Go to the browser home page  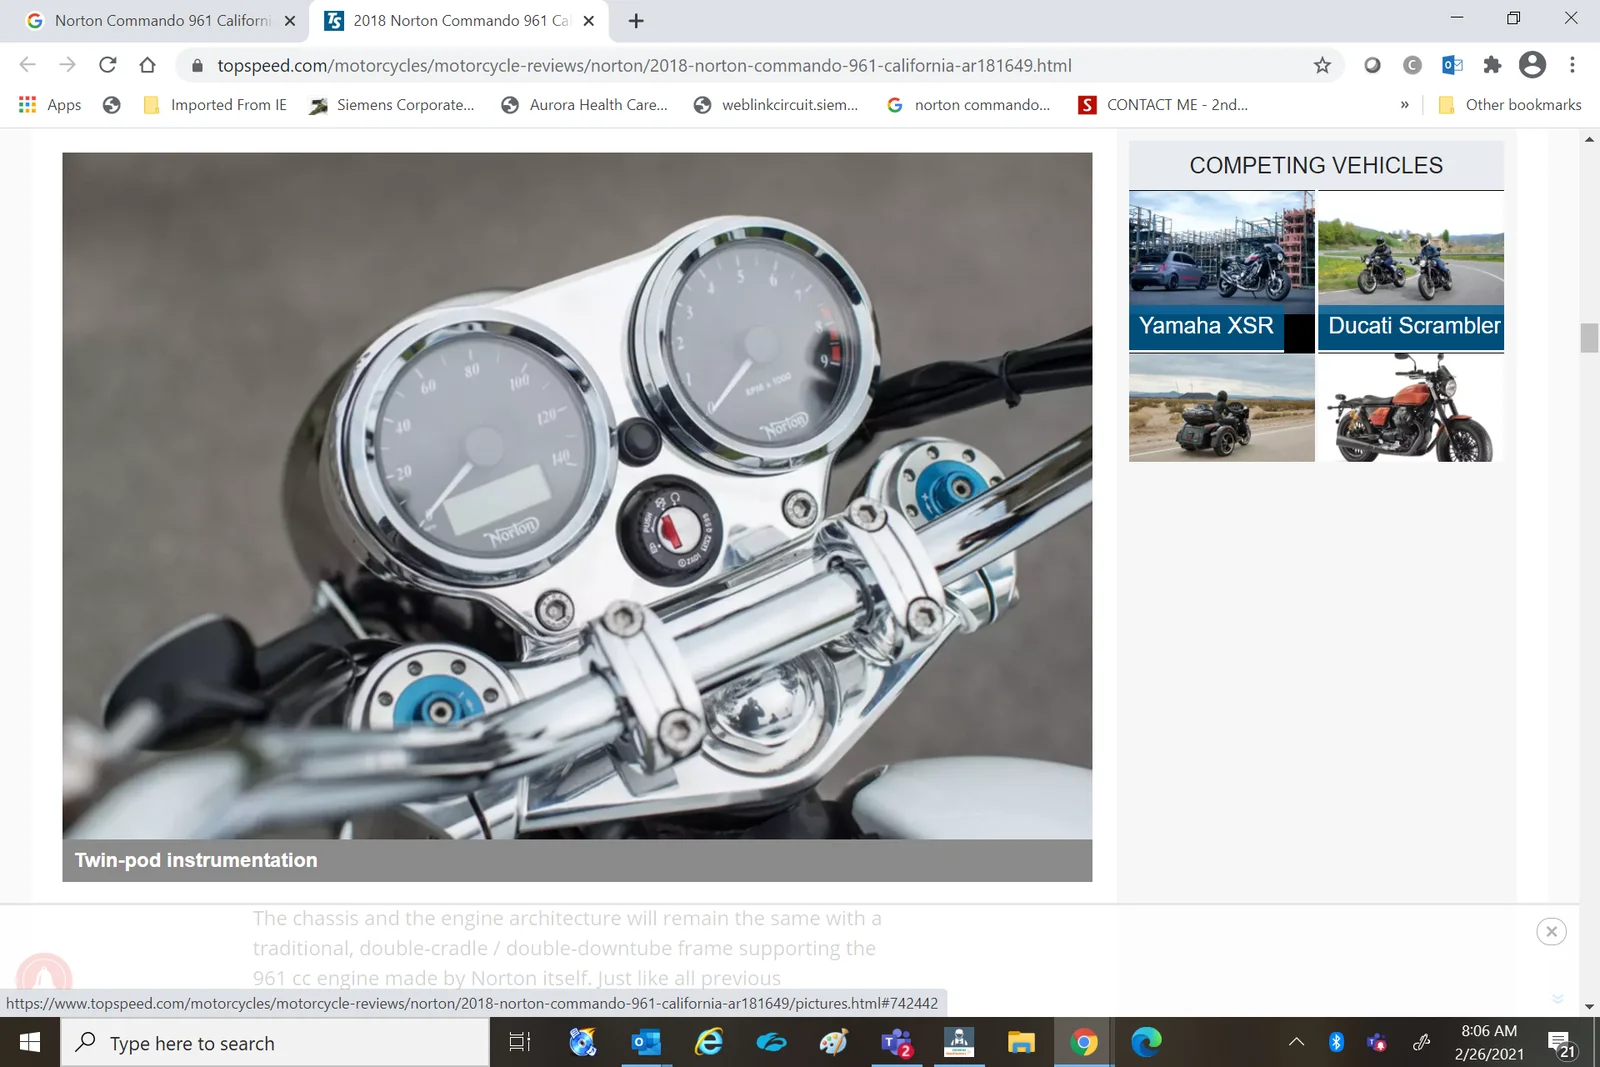[x=147, y=65]
